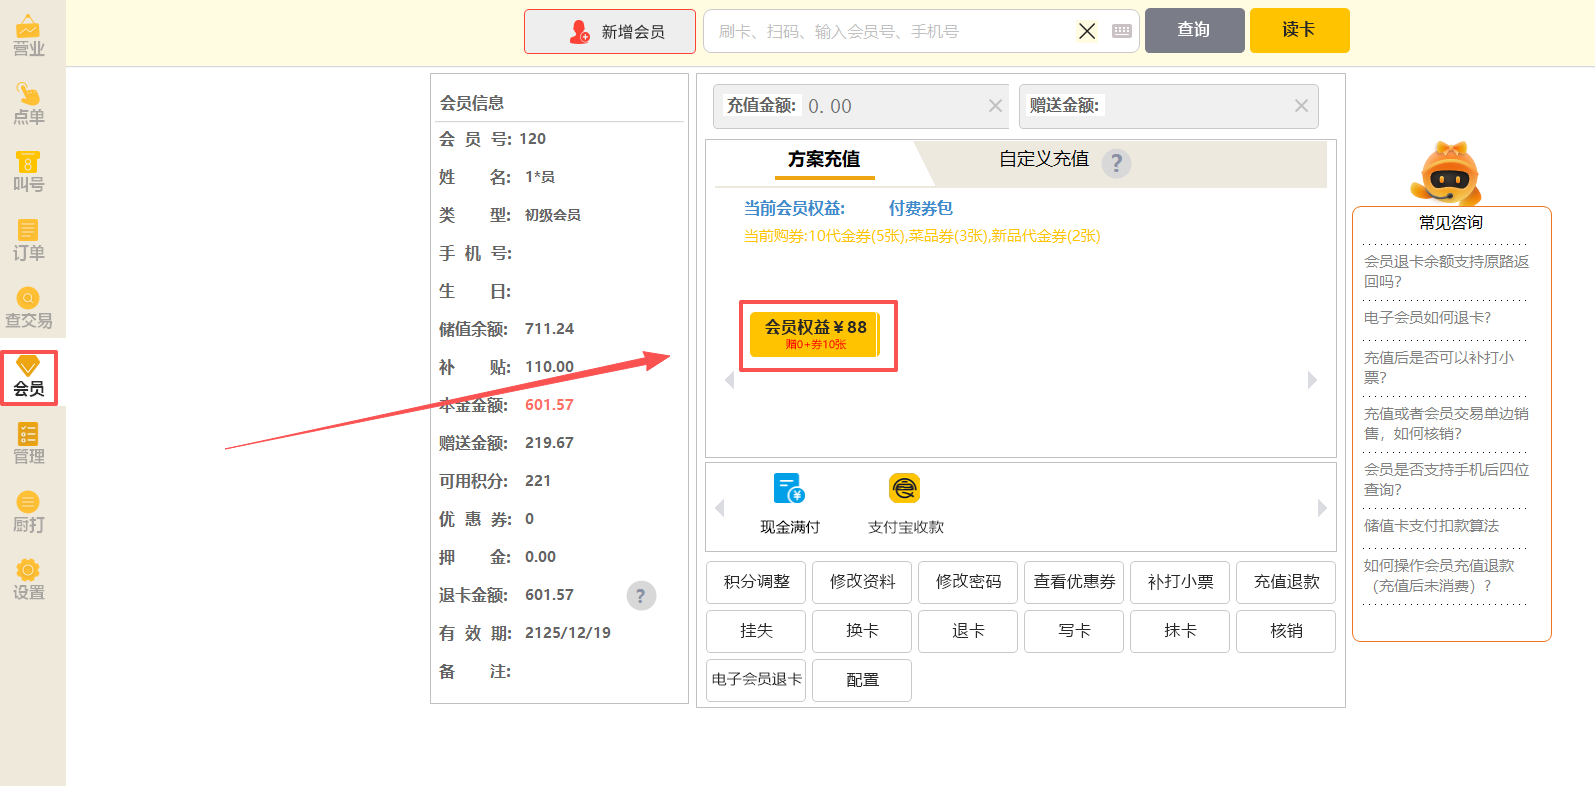Open the 查交易 transaction search icon
The image size is (1595, 786).
(28, 308)
